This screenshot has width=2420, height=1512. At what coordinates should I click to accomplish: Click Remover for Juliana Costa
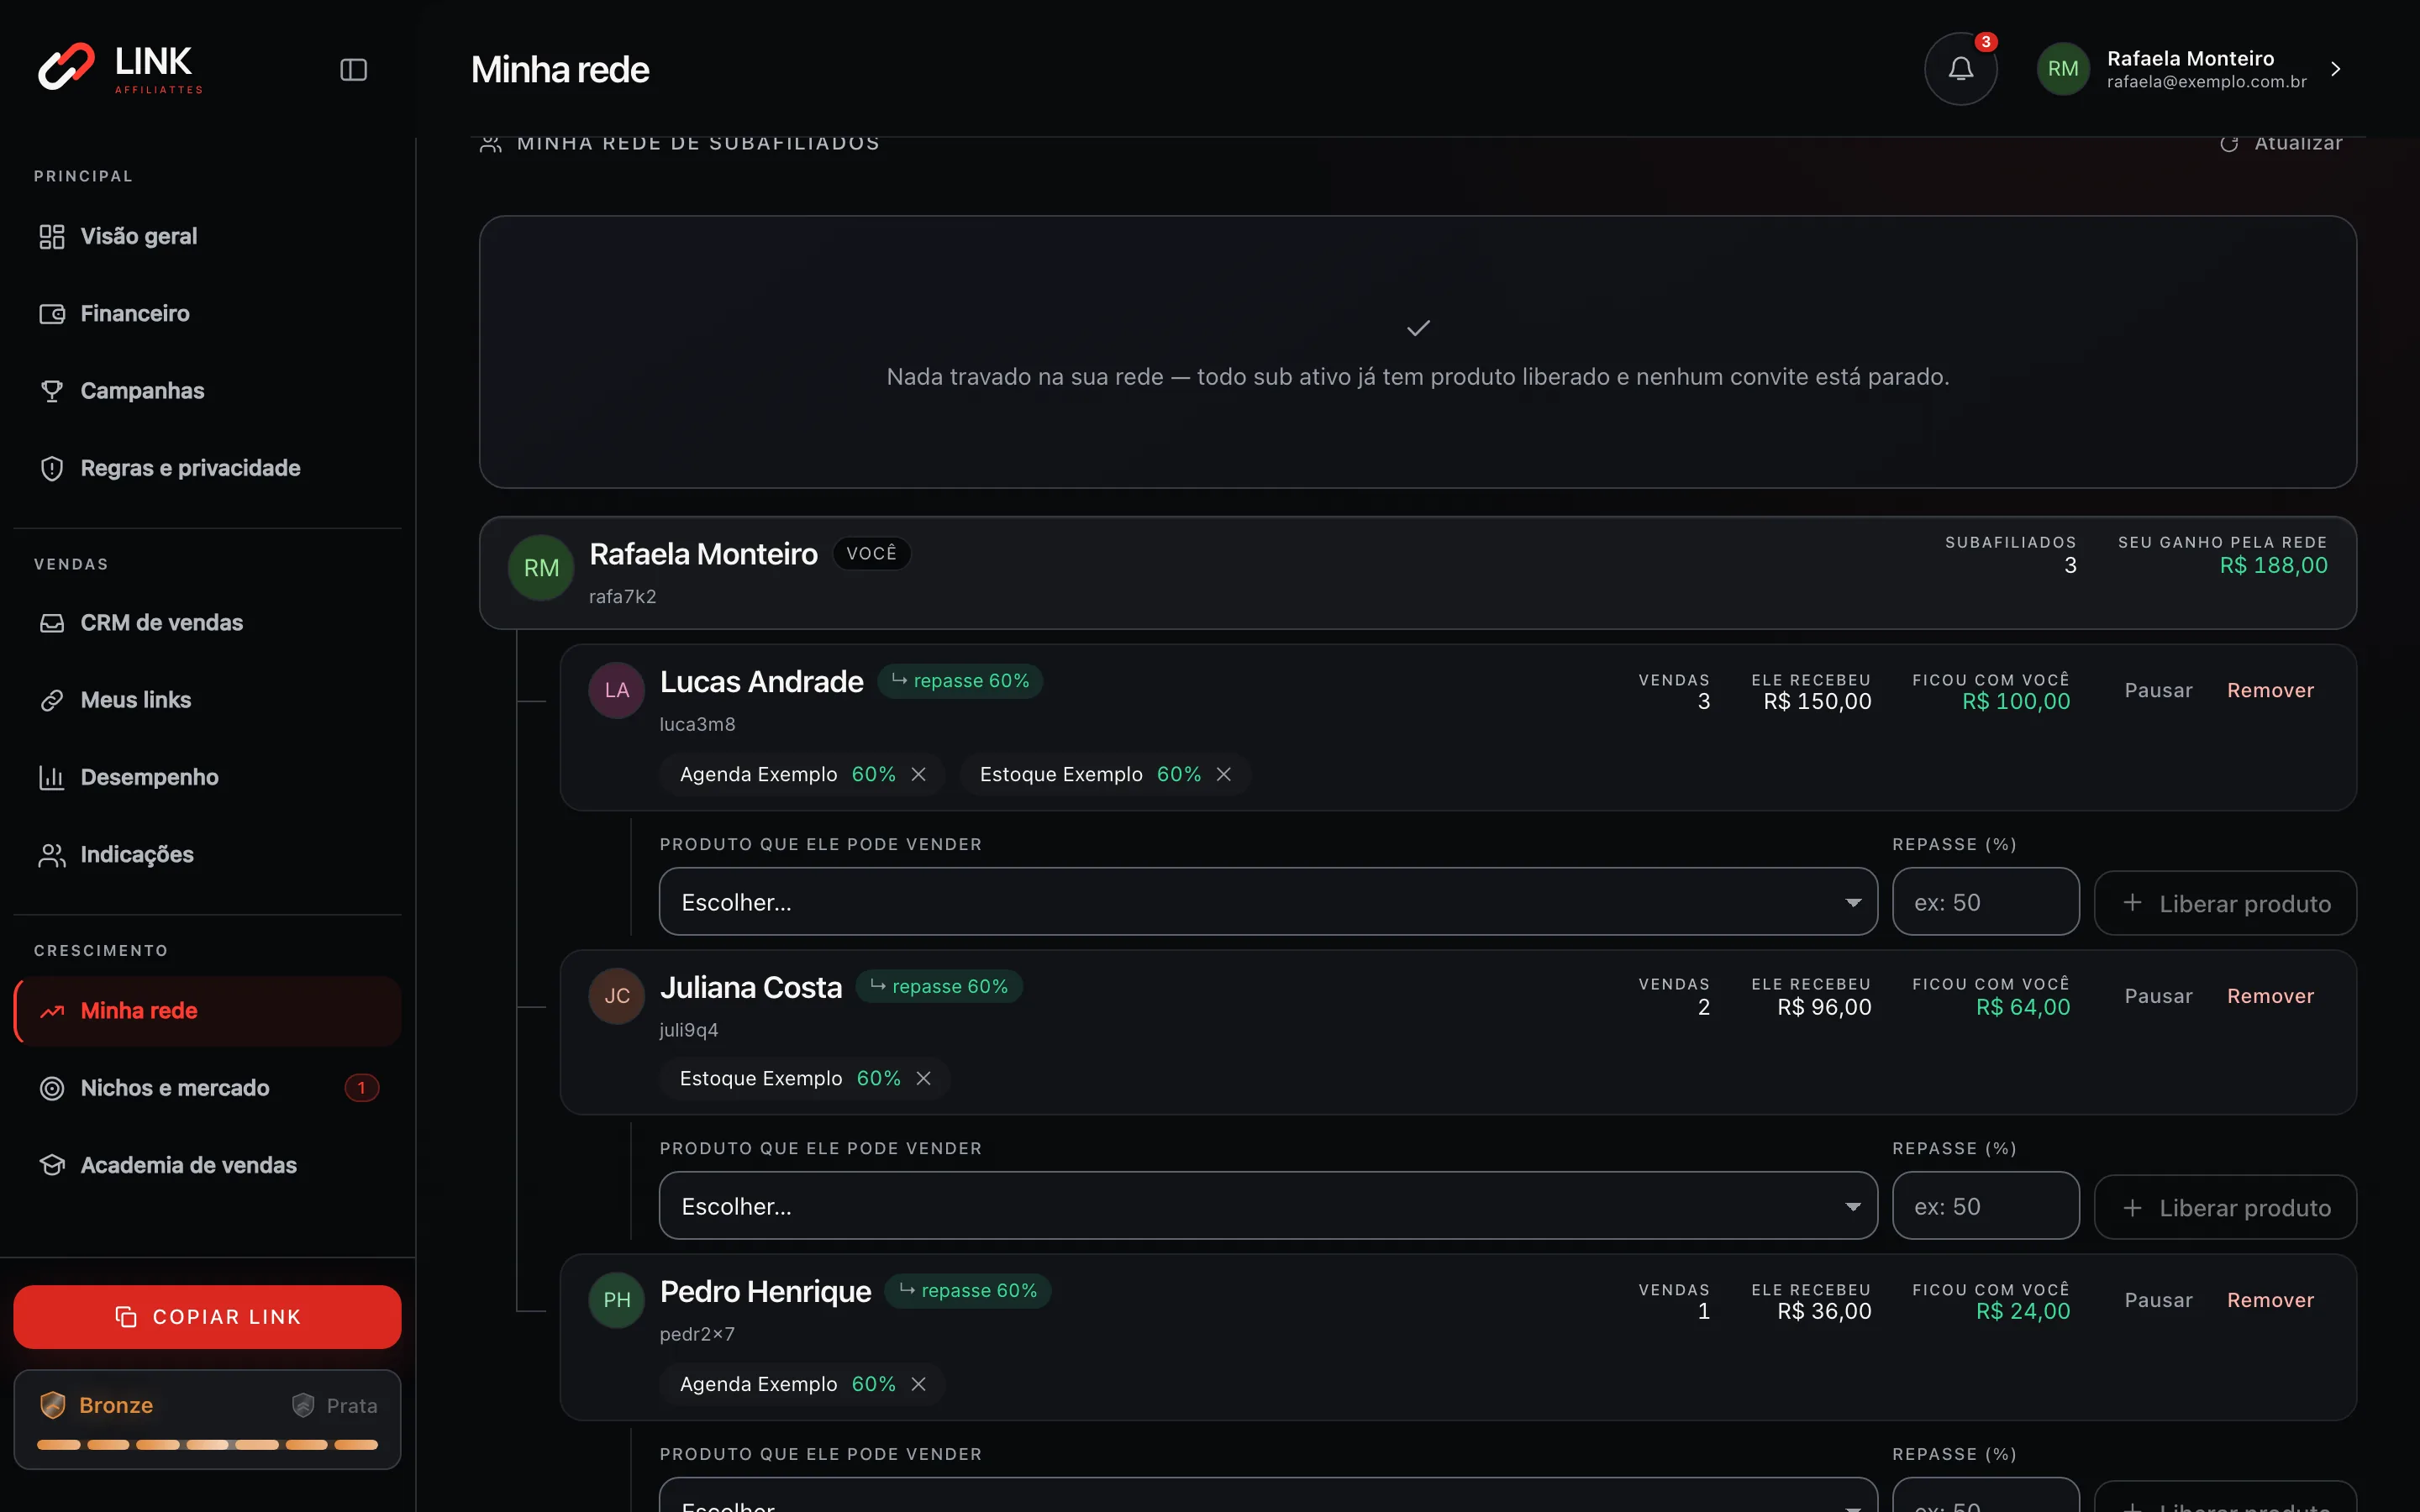click(x=2270, y=996)
